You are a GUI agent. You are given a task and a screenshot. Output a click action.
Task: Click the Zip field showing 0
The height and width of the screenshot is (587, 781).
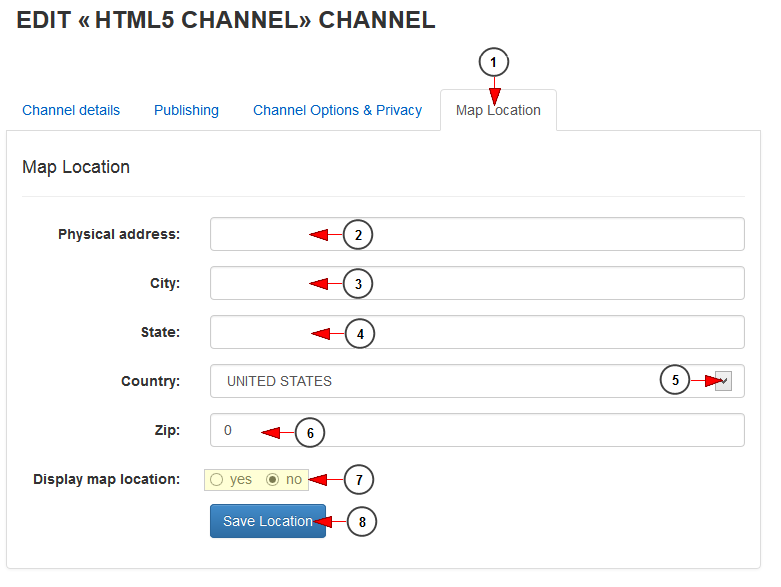(x=477, y=430)
